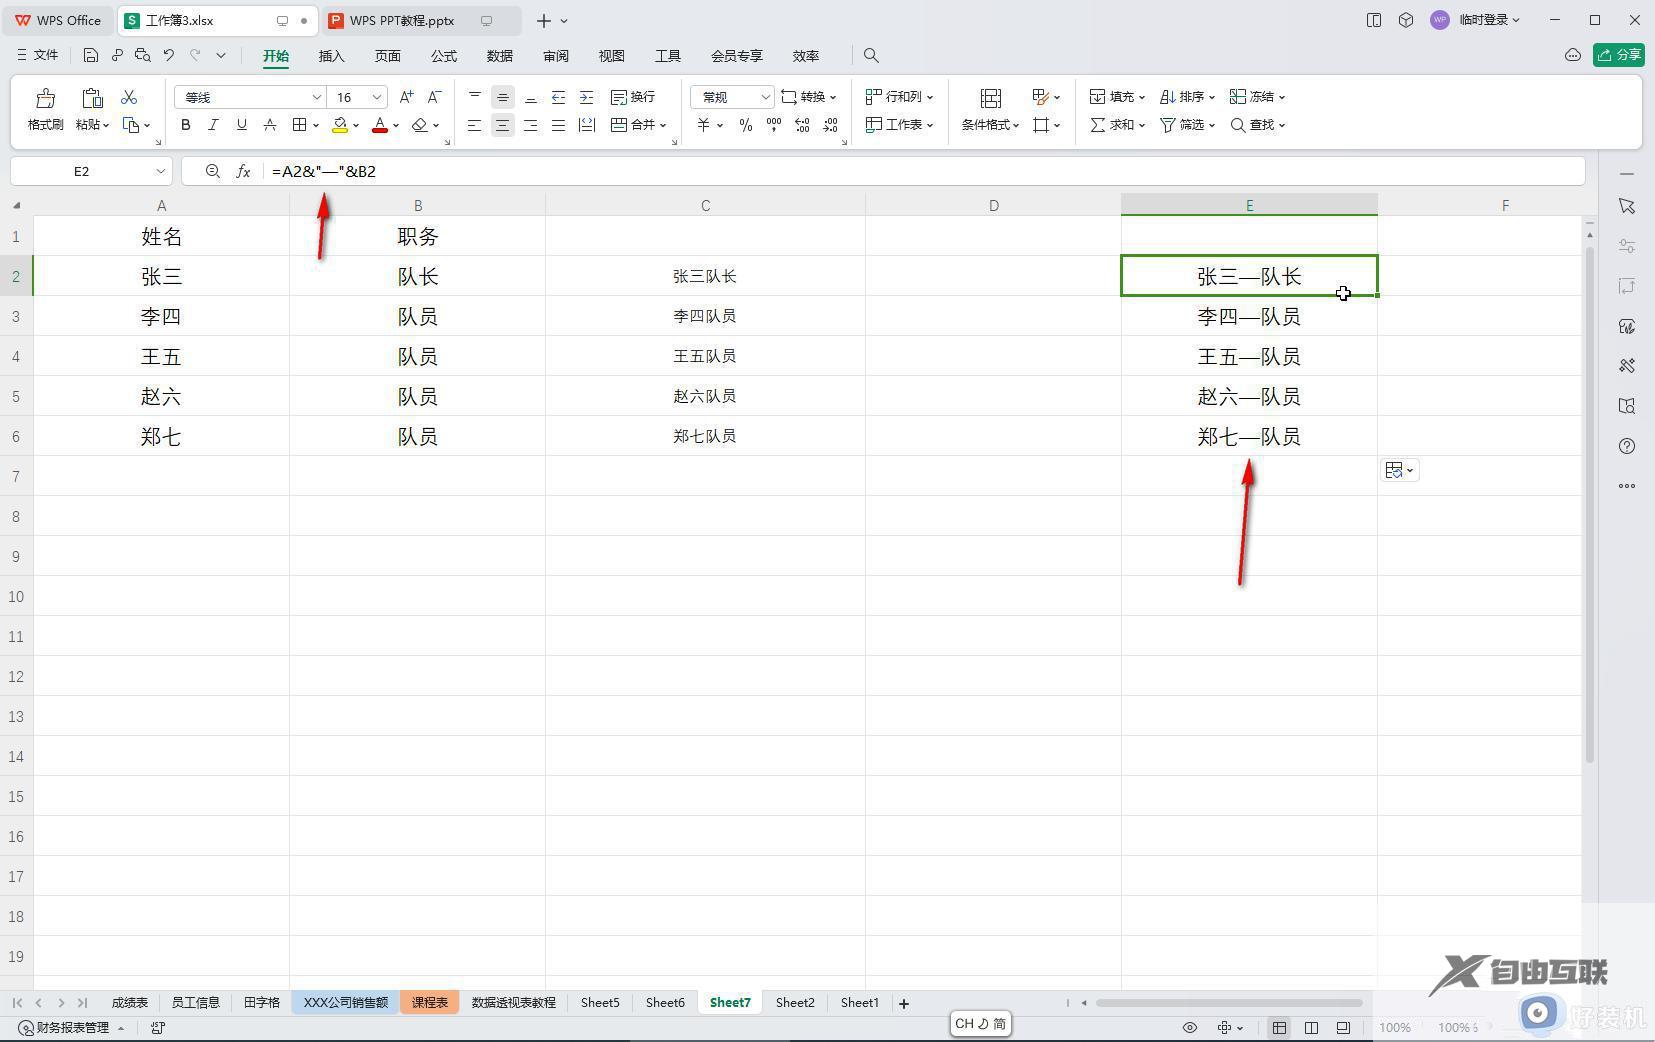This screenshot has height=1042, width=1655.
Task: Open the settings sliders icon in right sidebar
Action: coord(1627,246)
